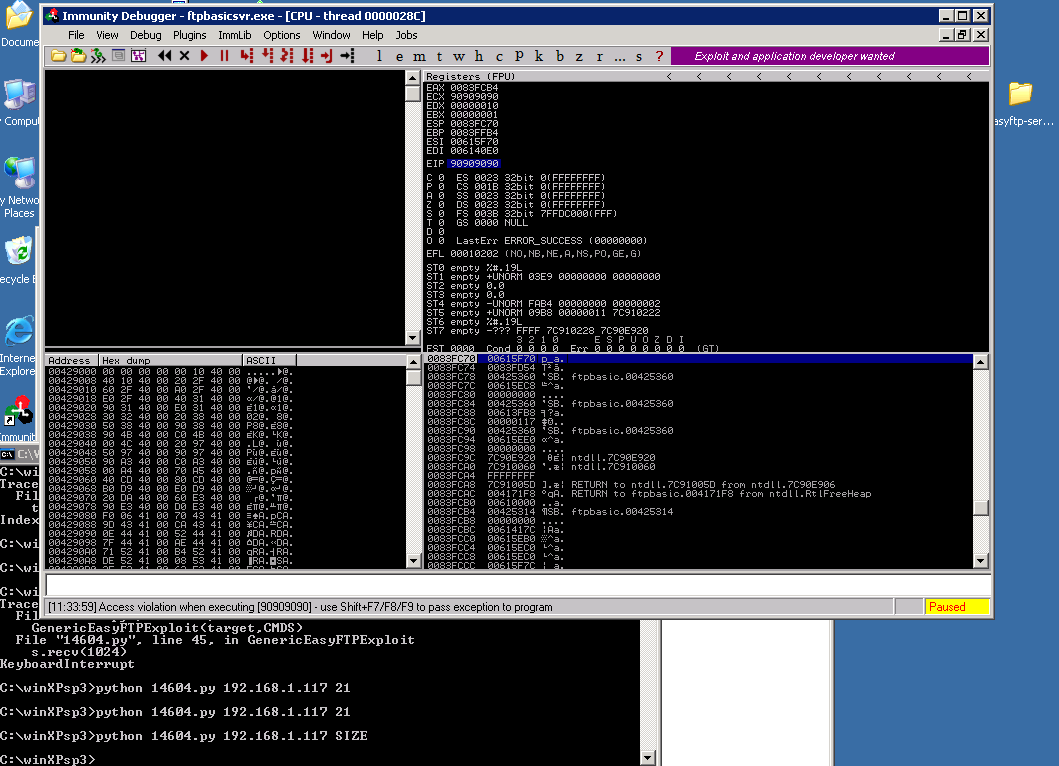Click the Open file folder icon
This screenshot has height=766, width=1059.
(58, 56)
